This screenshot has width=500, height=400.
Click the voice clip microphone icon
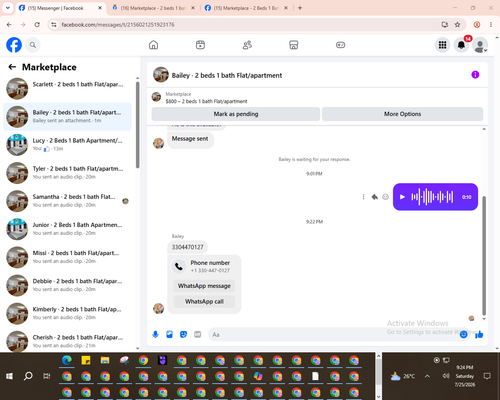155,334
